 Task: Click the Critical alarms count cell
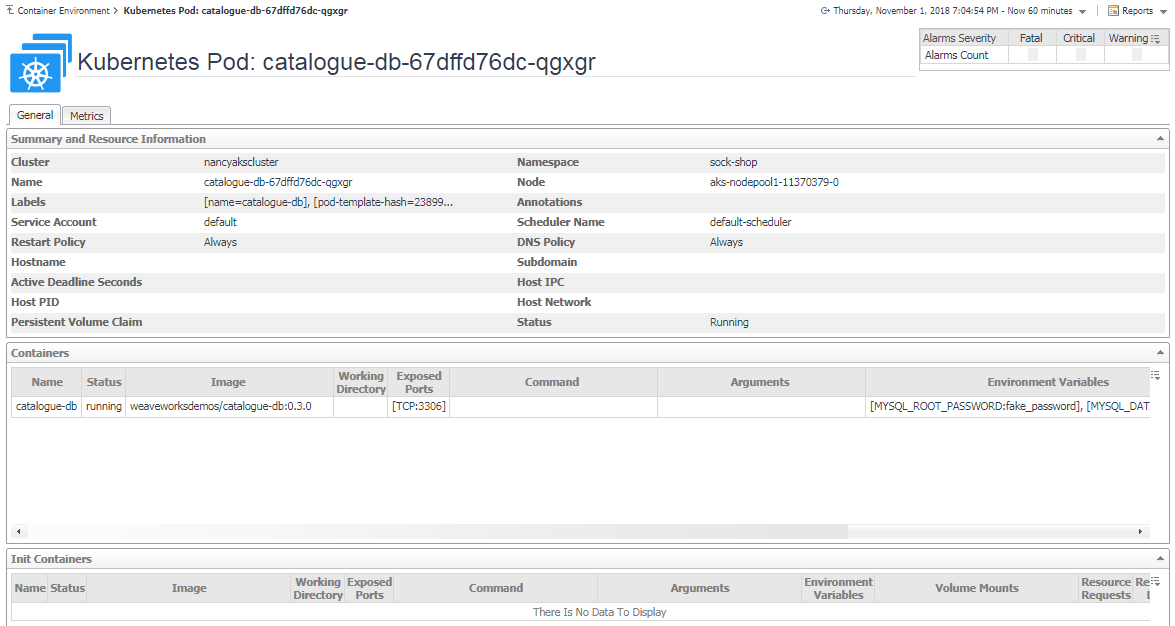(x=1079, y=55)
